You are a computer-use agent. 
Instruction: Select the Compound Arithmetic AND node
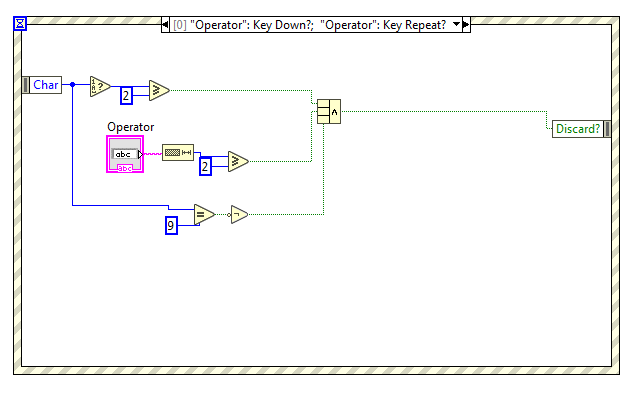click(x=329, y=111)
